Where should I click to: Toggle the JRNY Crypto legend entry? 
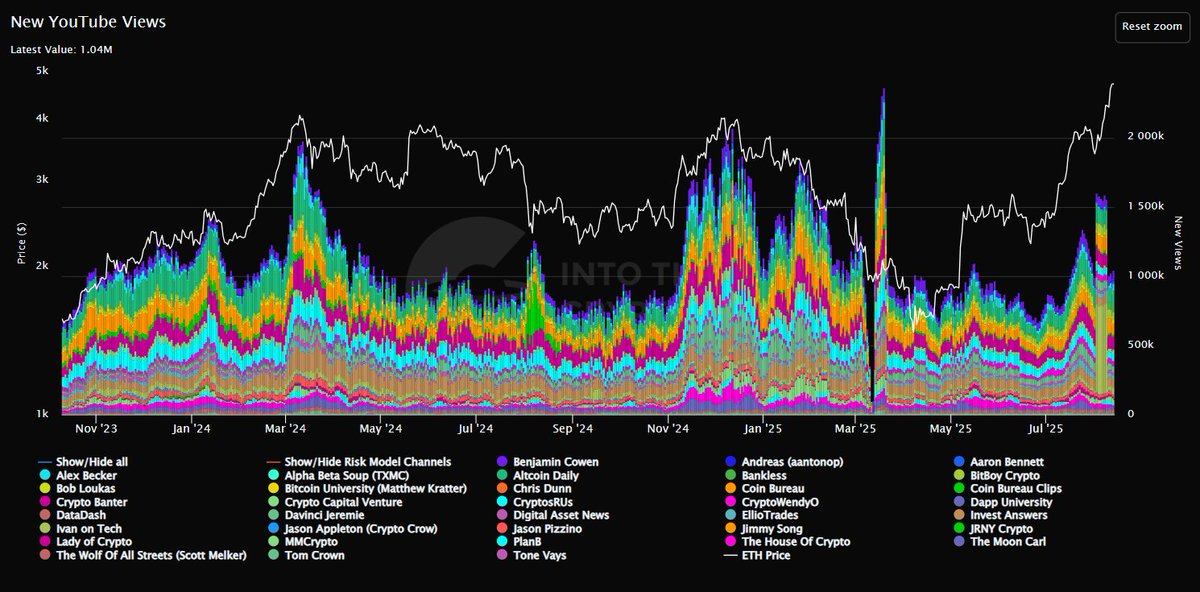(994, 528)
